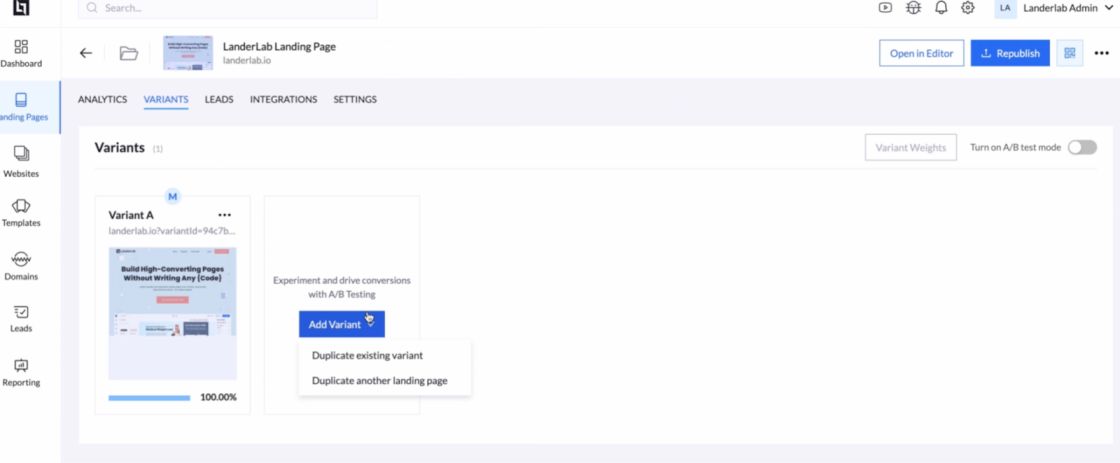Open Templates sidebar icon
The height and width of the screenshot is (463, 1120).
pos(21,206)
